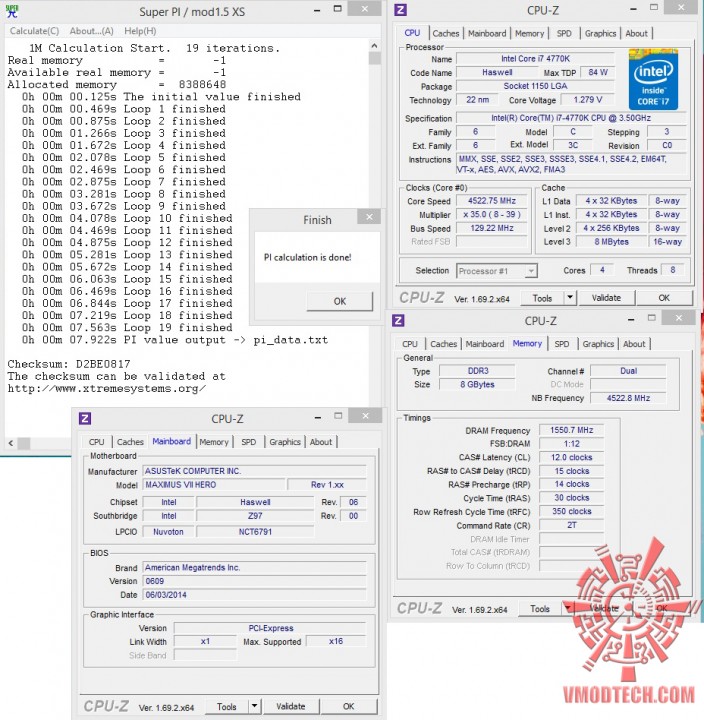Select Caches tab in Memory CPU-Z window
Image resolution: width=704 pixels, height=720 pixels.
(443, 343)
